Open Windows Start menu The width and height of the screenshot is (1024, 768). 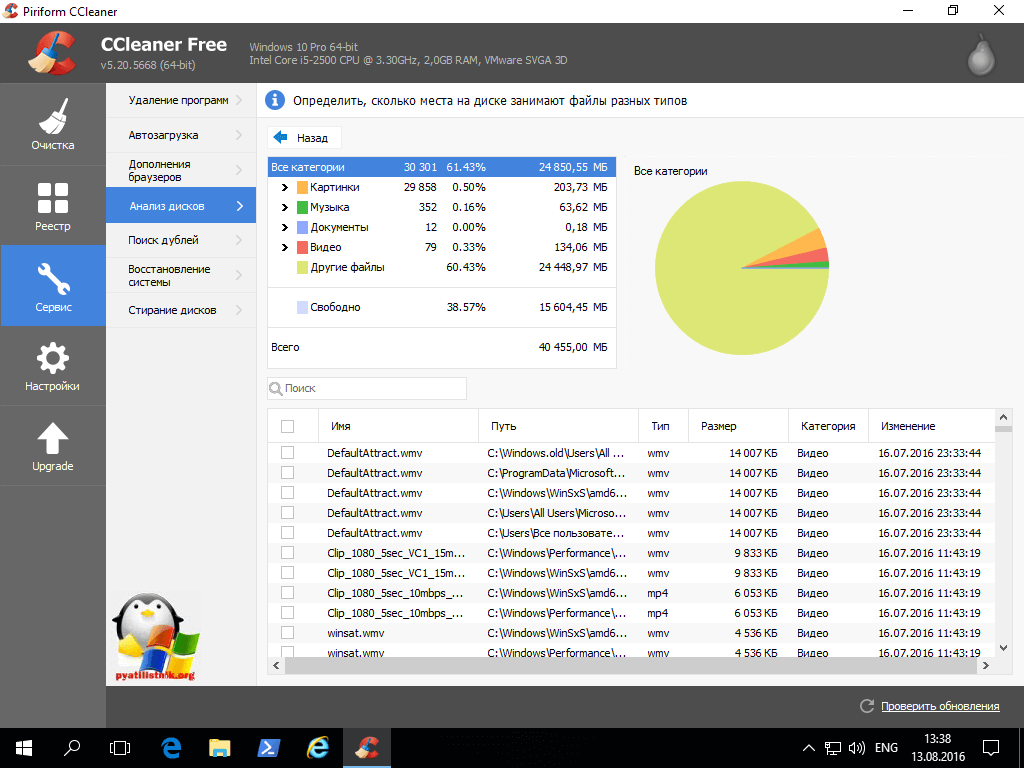(x=24, y=748)
